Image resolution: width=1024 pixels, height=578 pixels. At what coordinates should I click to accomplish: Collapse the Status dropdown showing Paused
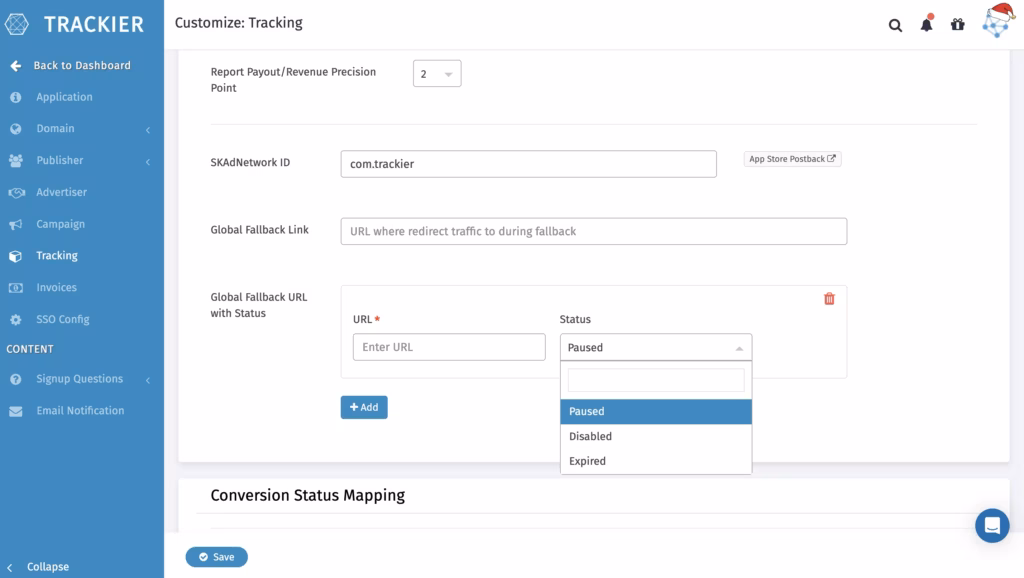[656, 347]
